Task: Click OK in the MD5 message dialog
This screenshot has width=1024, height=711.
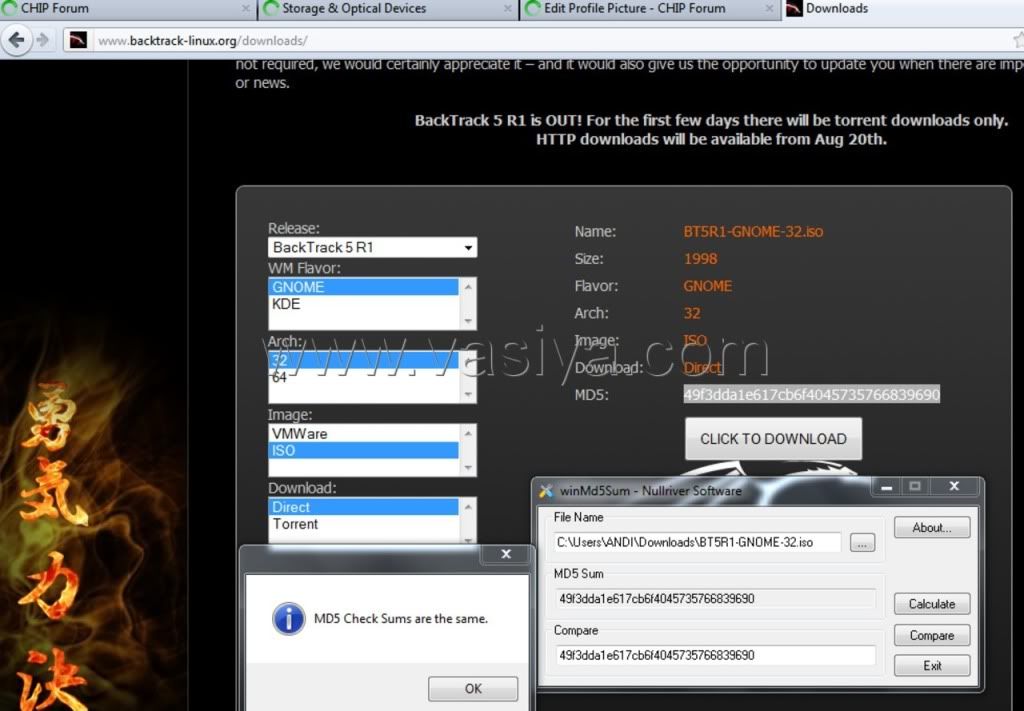Action: (473, 688)
